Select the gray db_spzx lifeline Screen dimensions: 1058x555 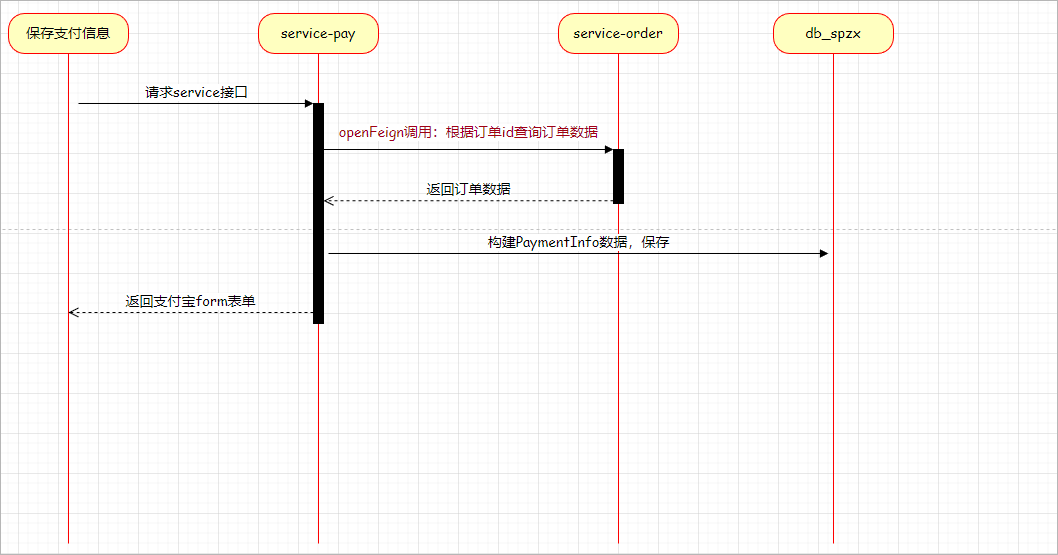tap(833, 400)
